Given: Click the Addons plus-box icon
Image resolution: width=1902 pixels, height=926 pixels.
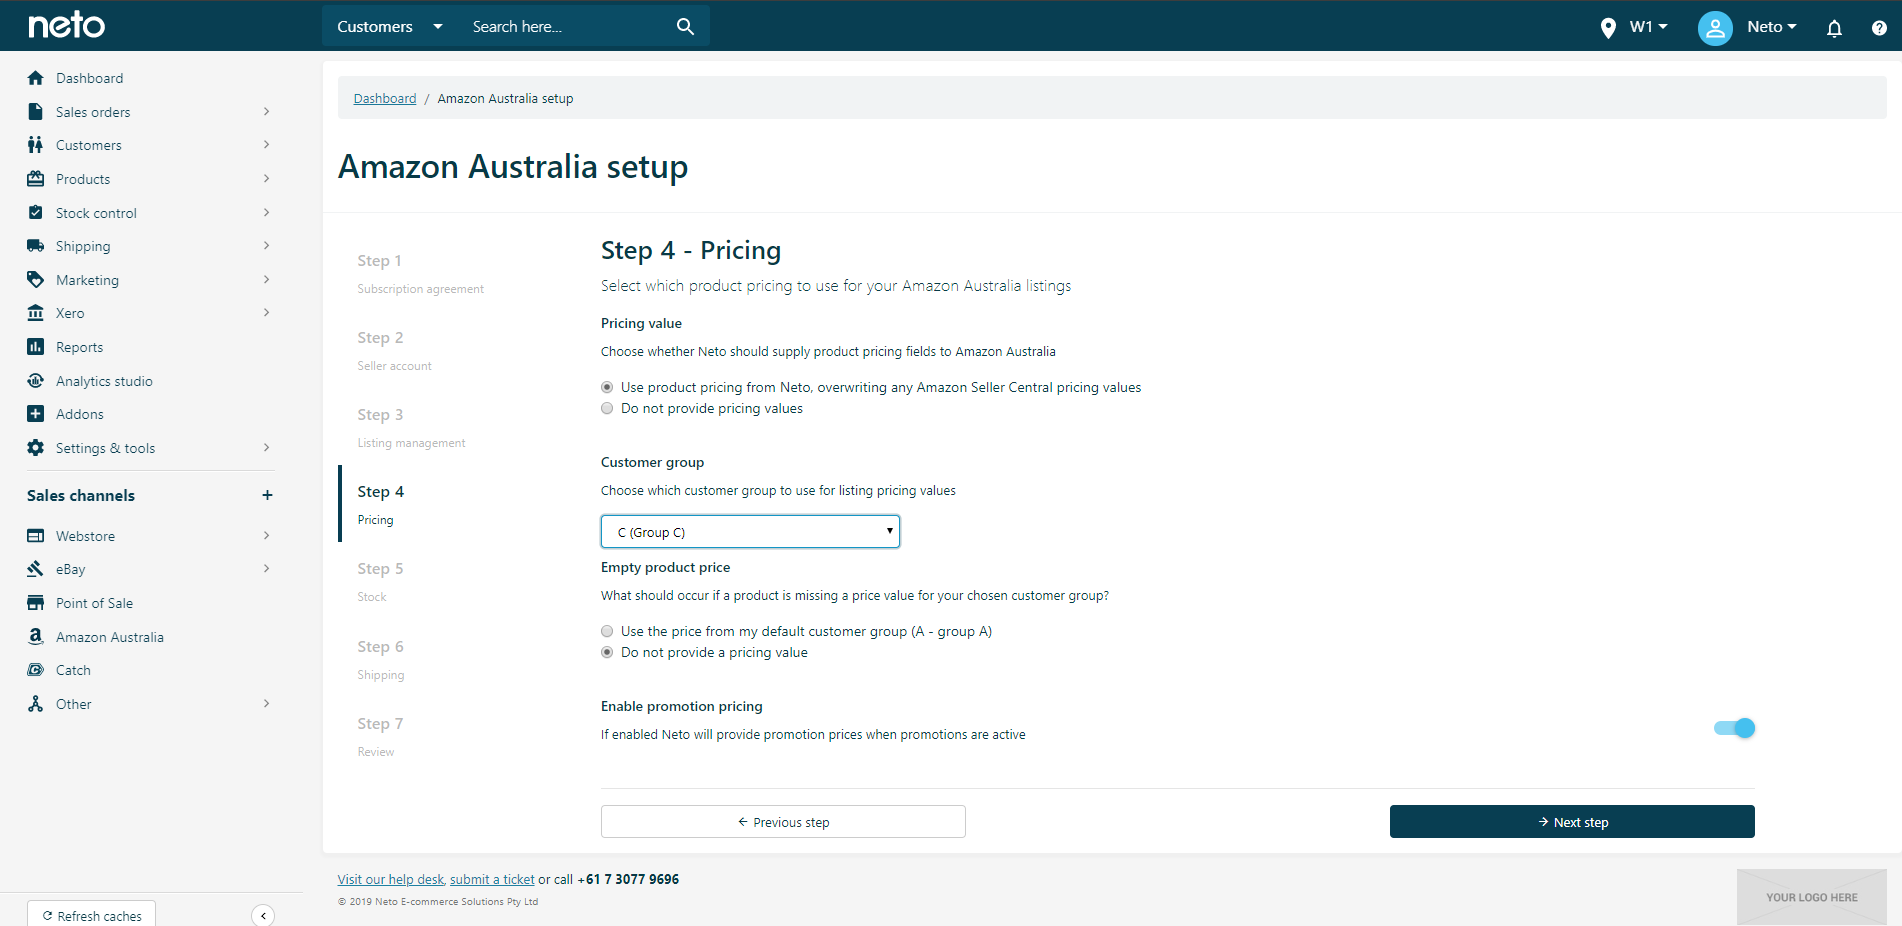Looking at the screenshot, I should [36, 414].
